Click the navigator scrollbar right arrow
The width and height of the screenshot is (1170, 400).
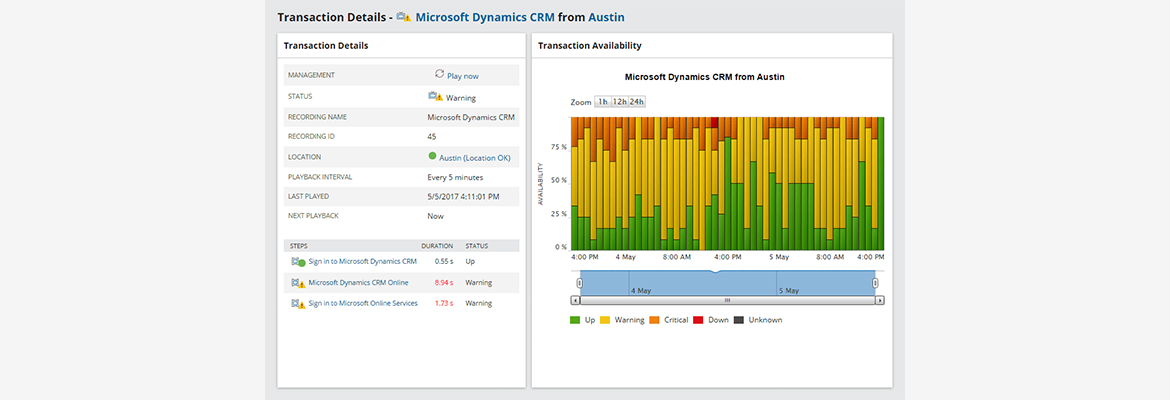[x=880, y=300]
